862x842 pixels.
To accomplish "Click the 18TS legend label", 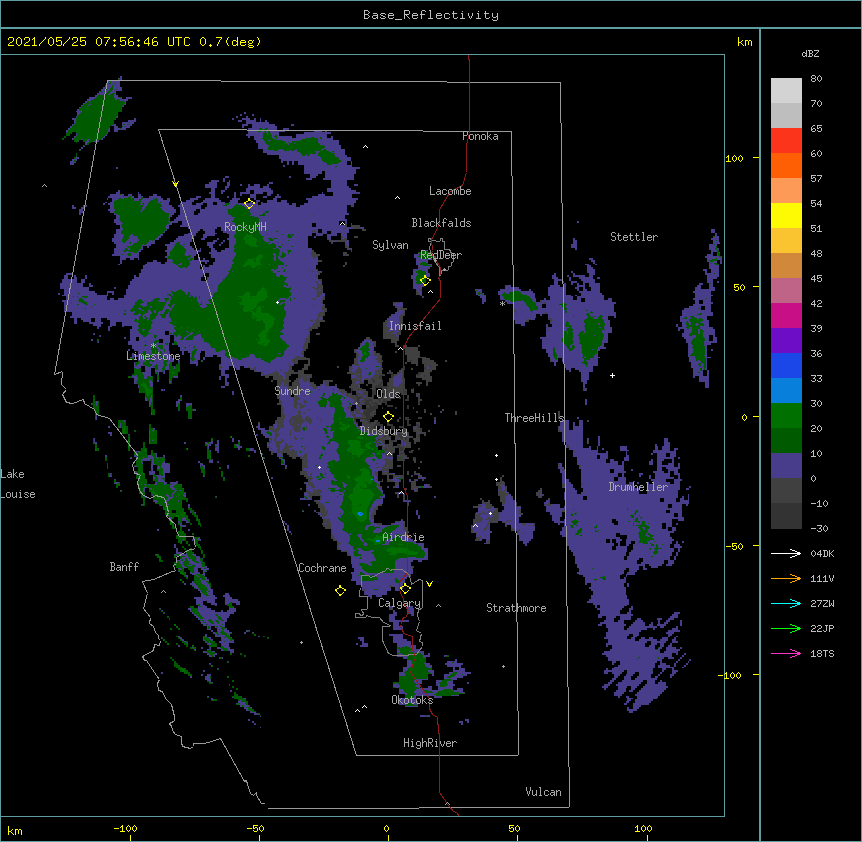I will (822, 653).
